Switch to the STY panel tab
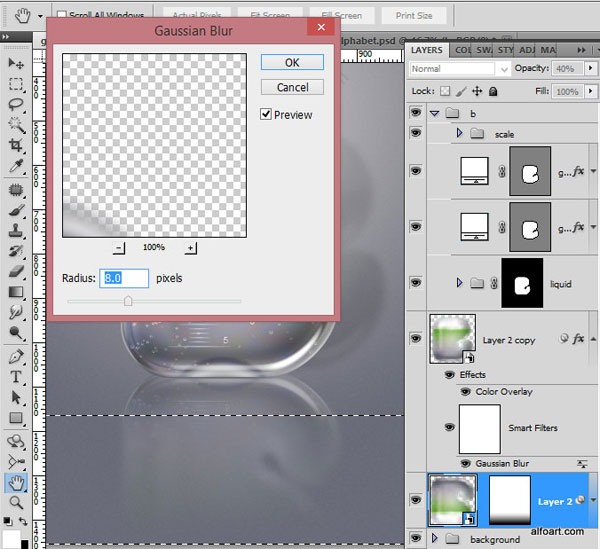This screenshot has height=549, width=600. [x=505, y=50]
